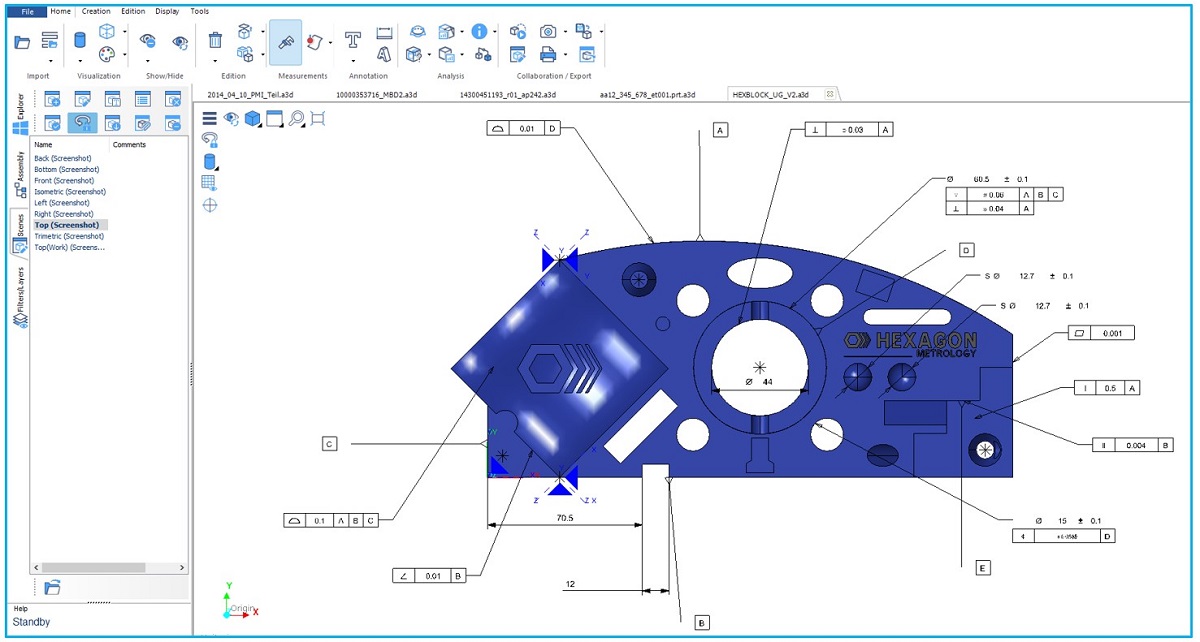The height and width of the screenshot is (642, 1200).
Task: Open the color palette tool in Visualization
Action: (x=107, y=53)
